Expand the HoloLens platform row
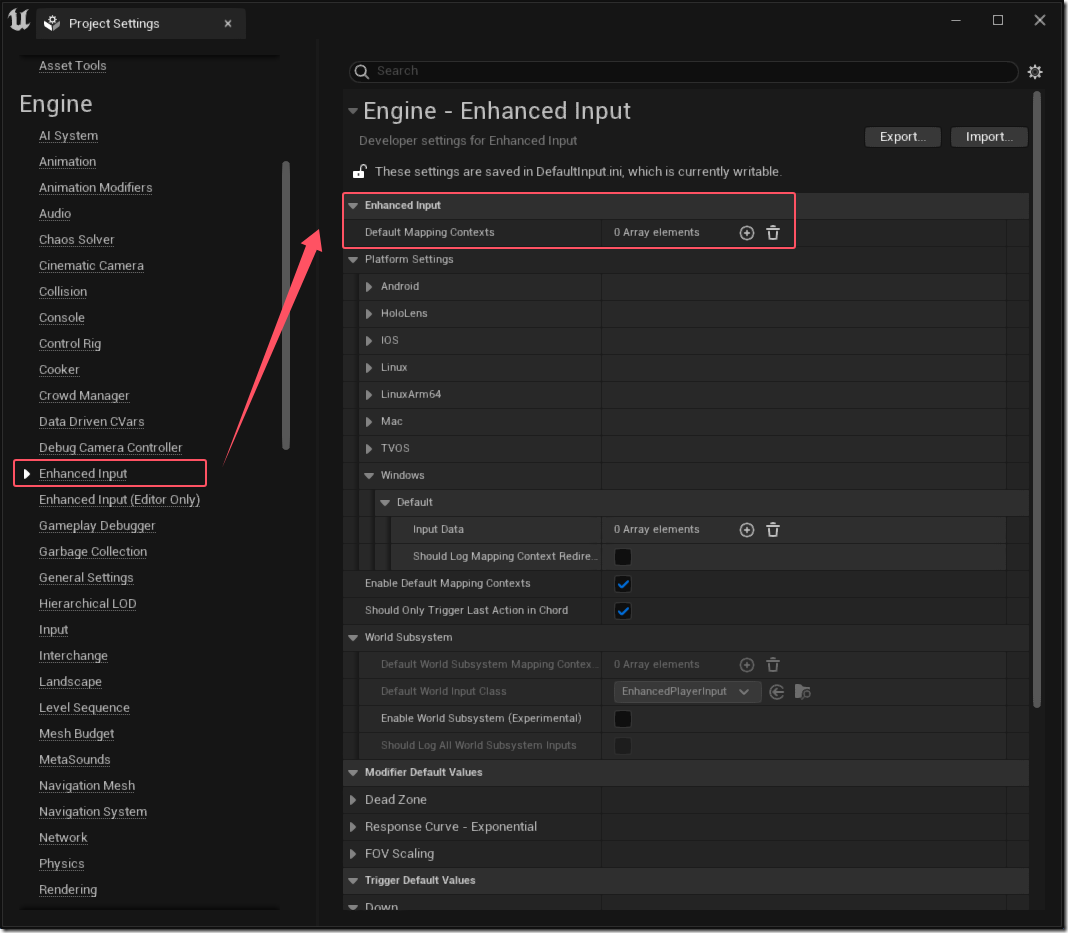Screen dimensions: 1068x933 click(x=368, y=313)
